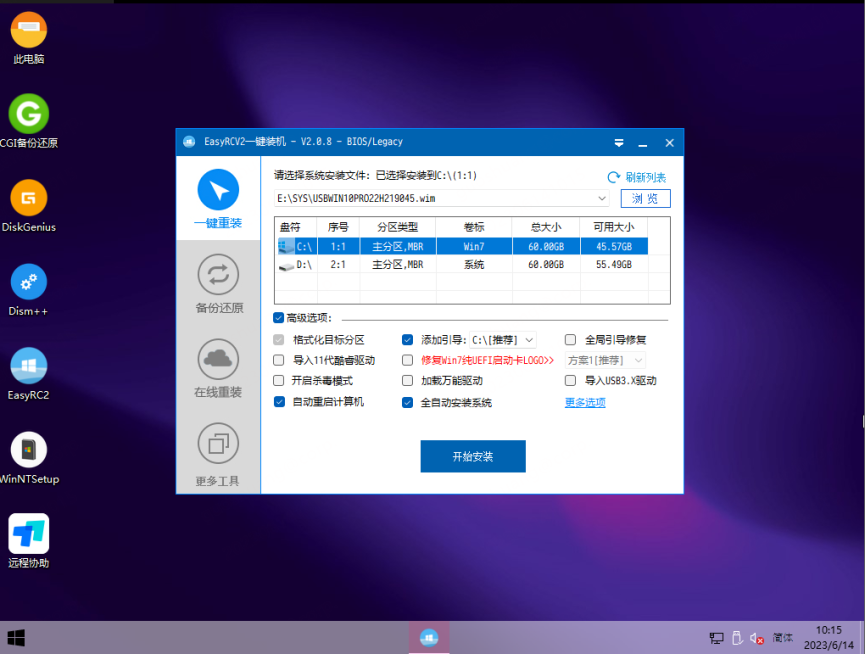Launch Dism++ desktop shortcut
Viewport: 865px width, 654px height.
[29, 290]
